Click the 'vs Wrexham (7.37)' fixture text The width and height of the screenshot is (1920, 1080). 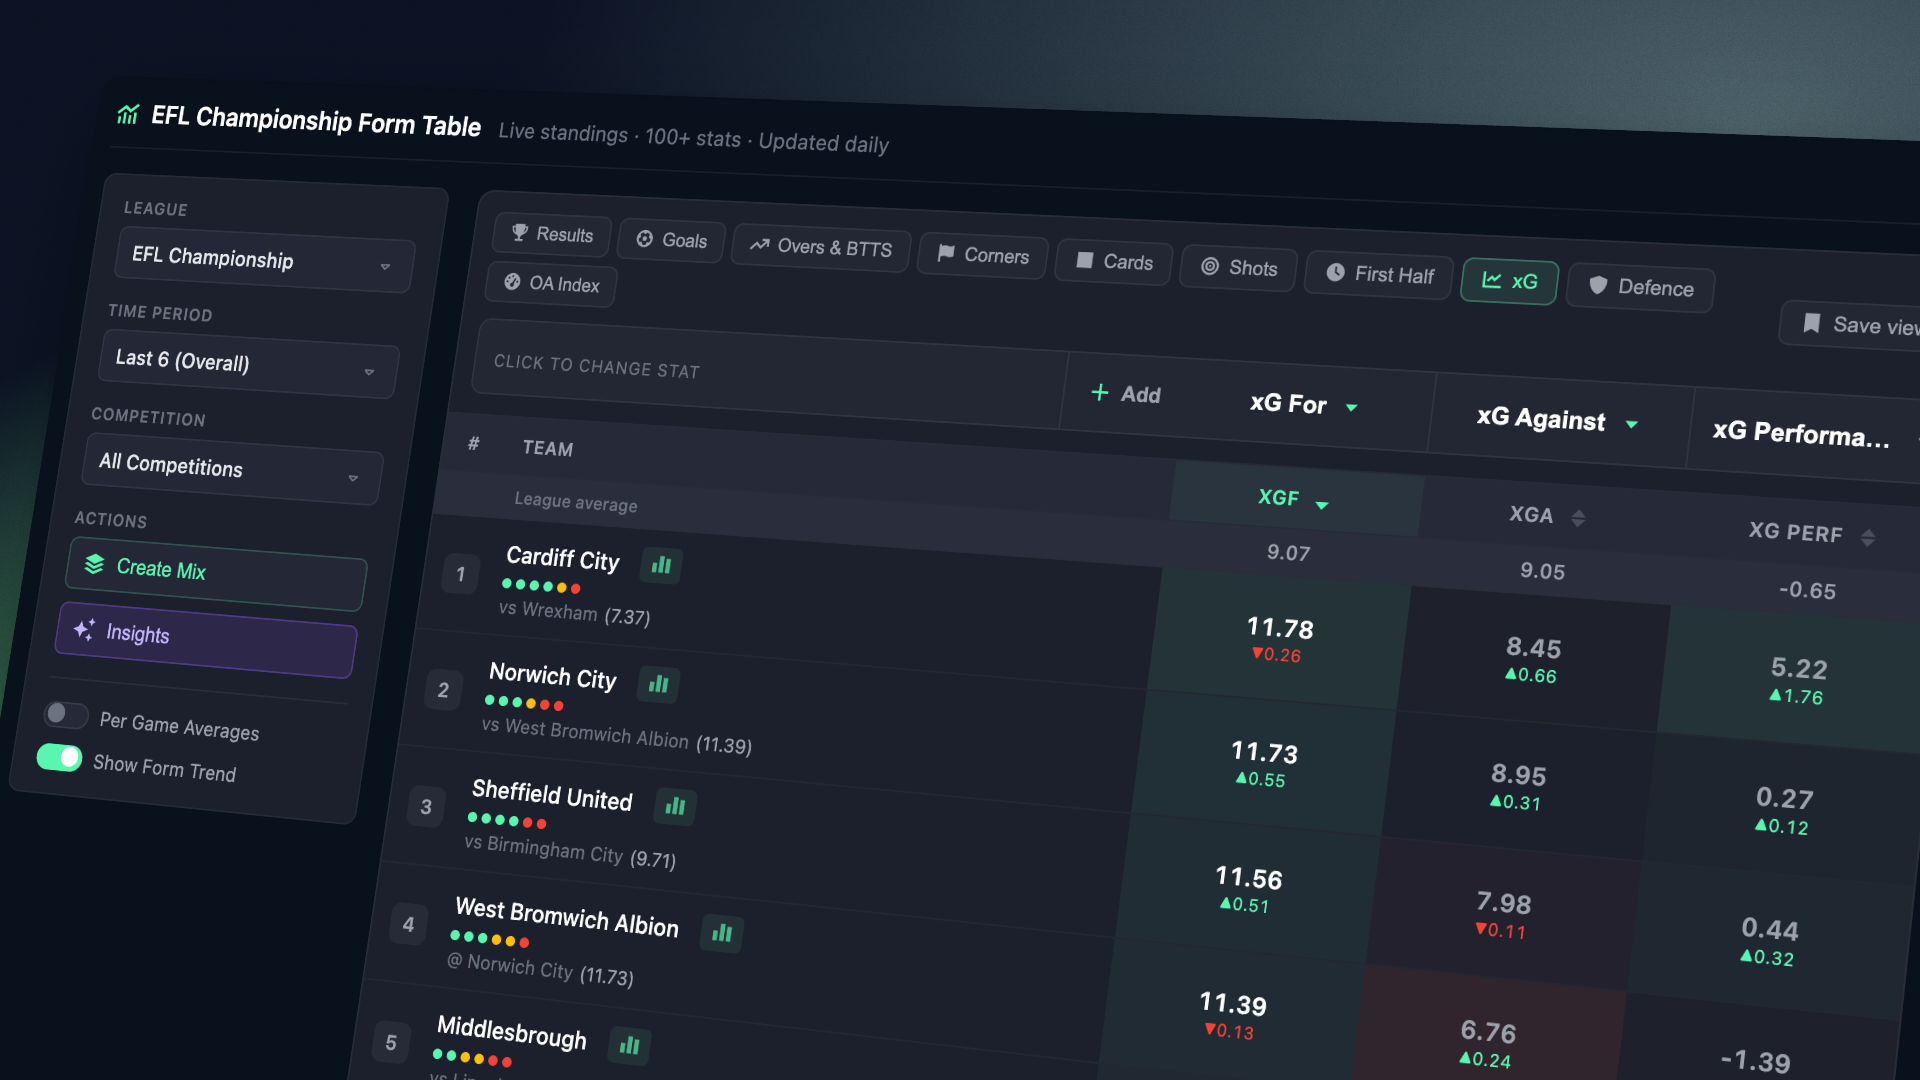point(574,612)
